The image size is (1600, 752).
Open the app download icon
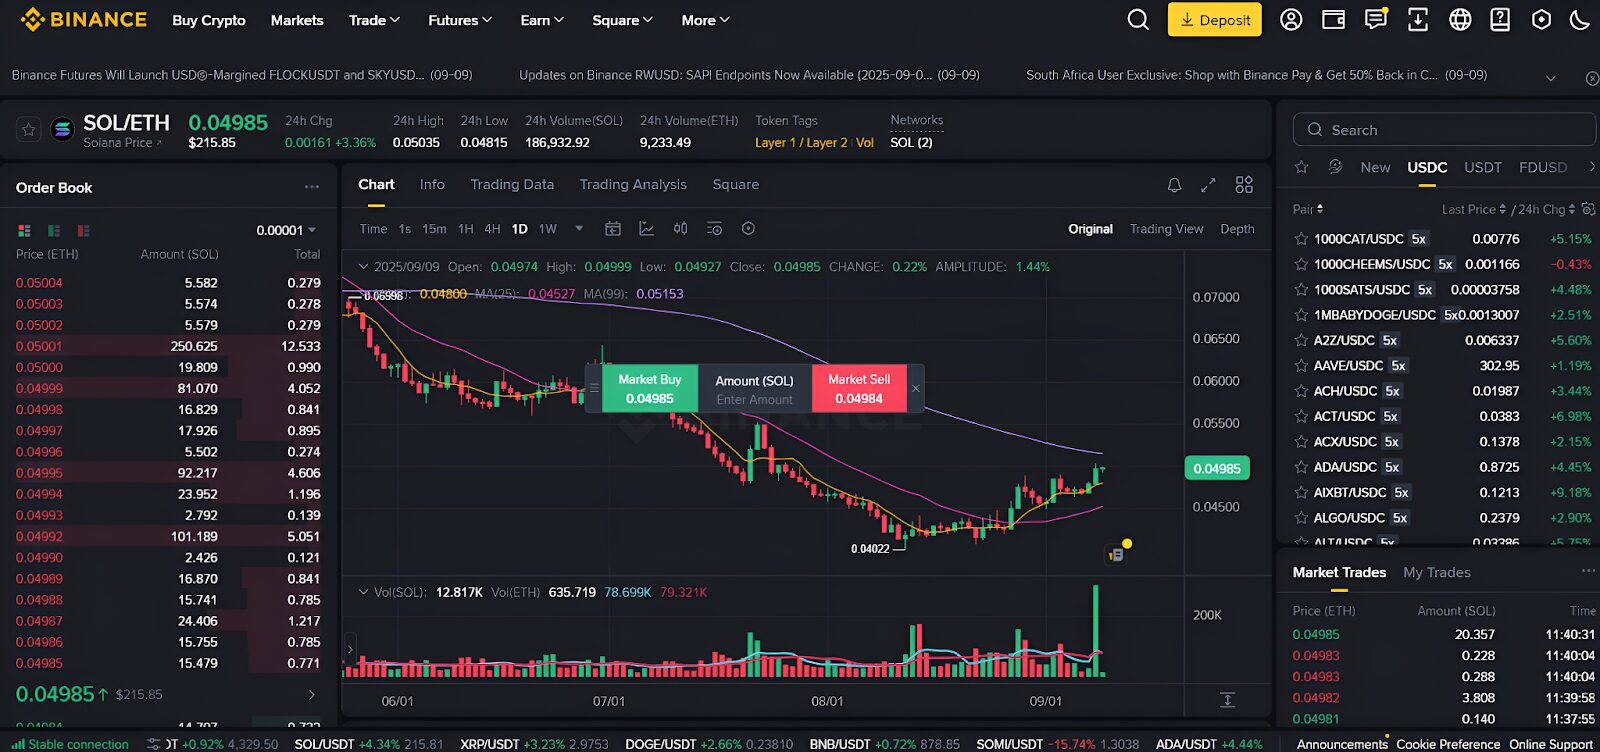[1418, 20]
